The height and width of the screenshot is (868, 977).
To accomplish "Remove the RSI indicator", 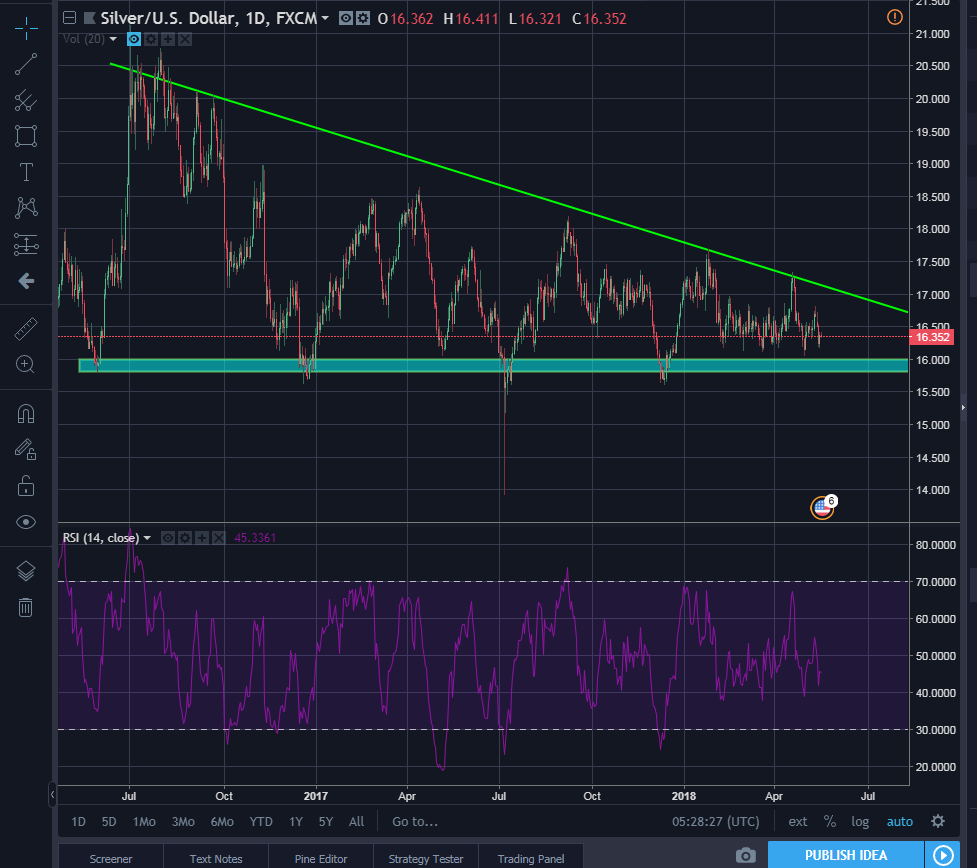I will tap(219, 538).
